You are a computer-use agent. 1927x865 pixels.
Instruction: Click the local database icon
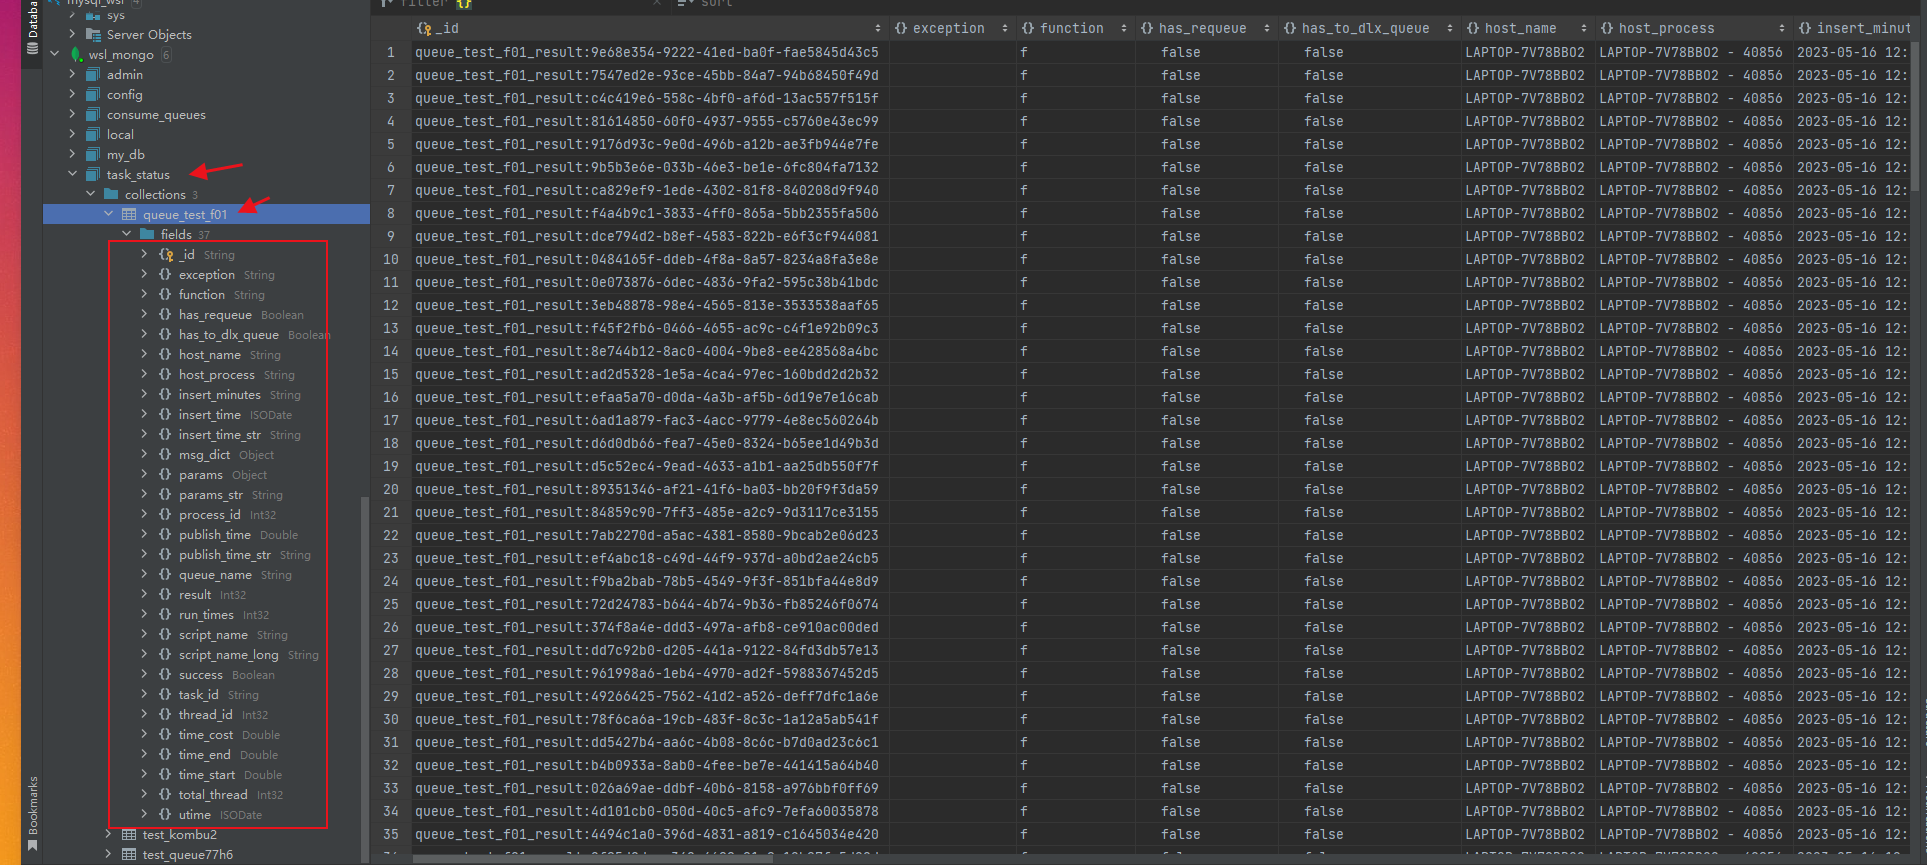[93, 134]
